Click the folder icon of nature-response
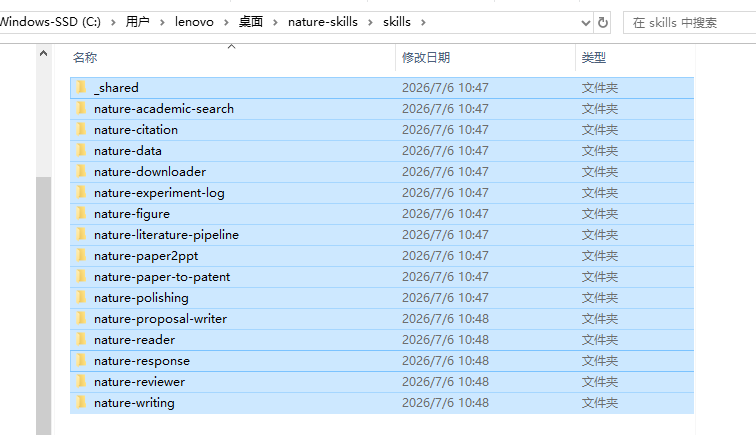The height and width of the screenshot is (435, 756). (81, 360)
